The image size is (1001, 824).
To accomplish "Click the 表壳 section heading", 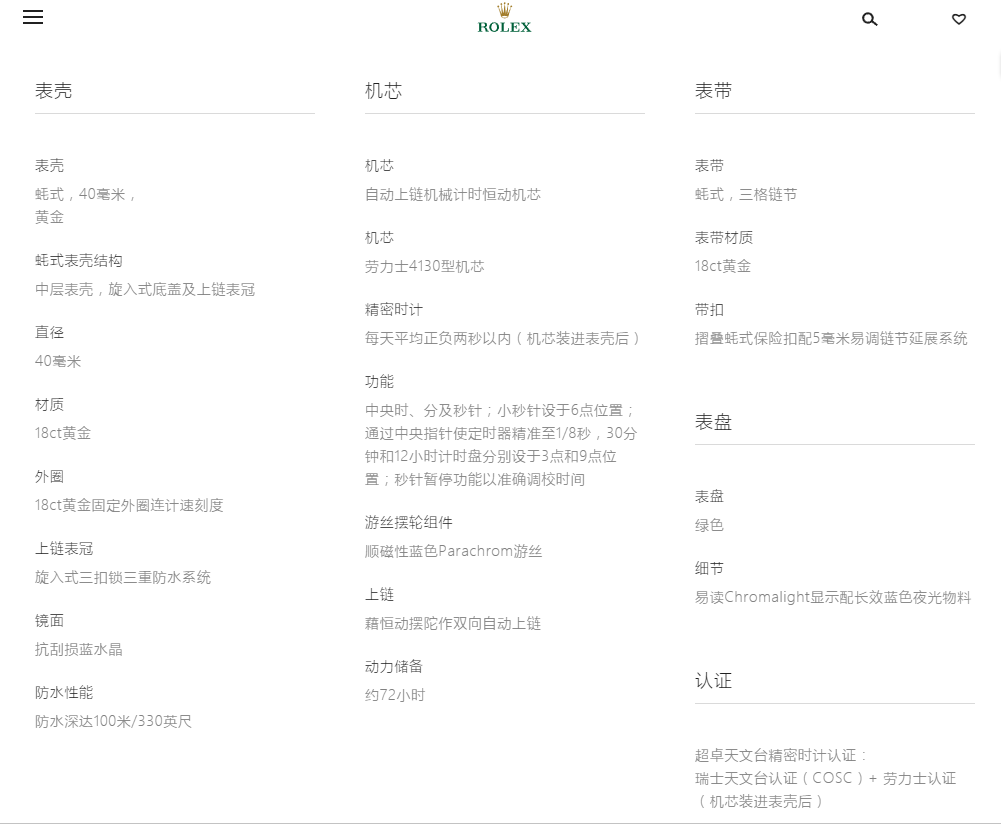I will 54,91.
